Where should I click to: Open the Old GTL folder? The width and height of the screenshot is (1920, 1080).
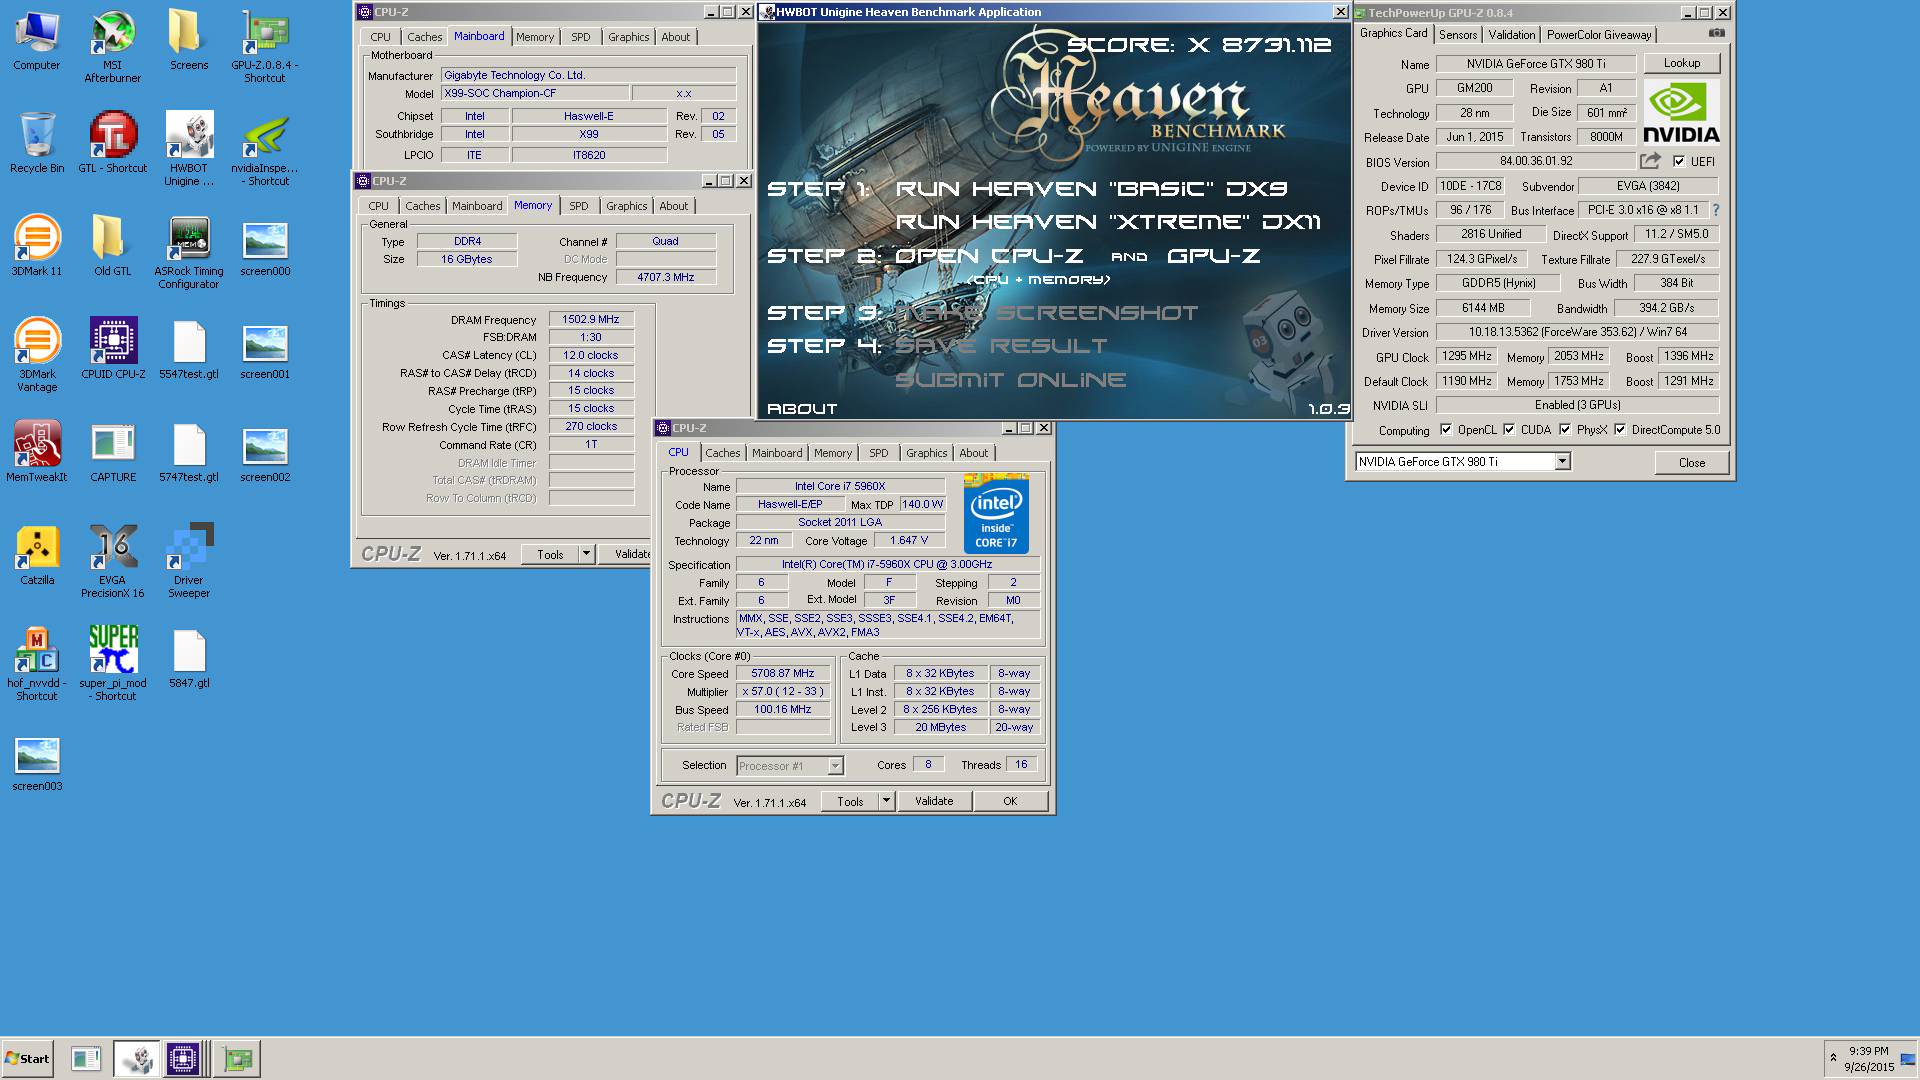pyautogui.click(x=113, y=246)
